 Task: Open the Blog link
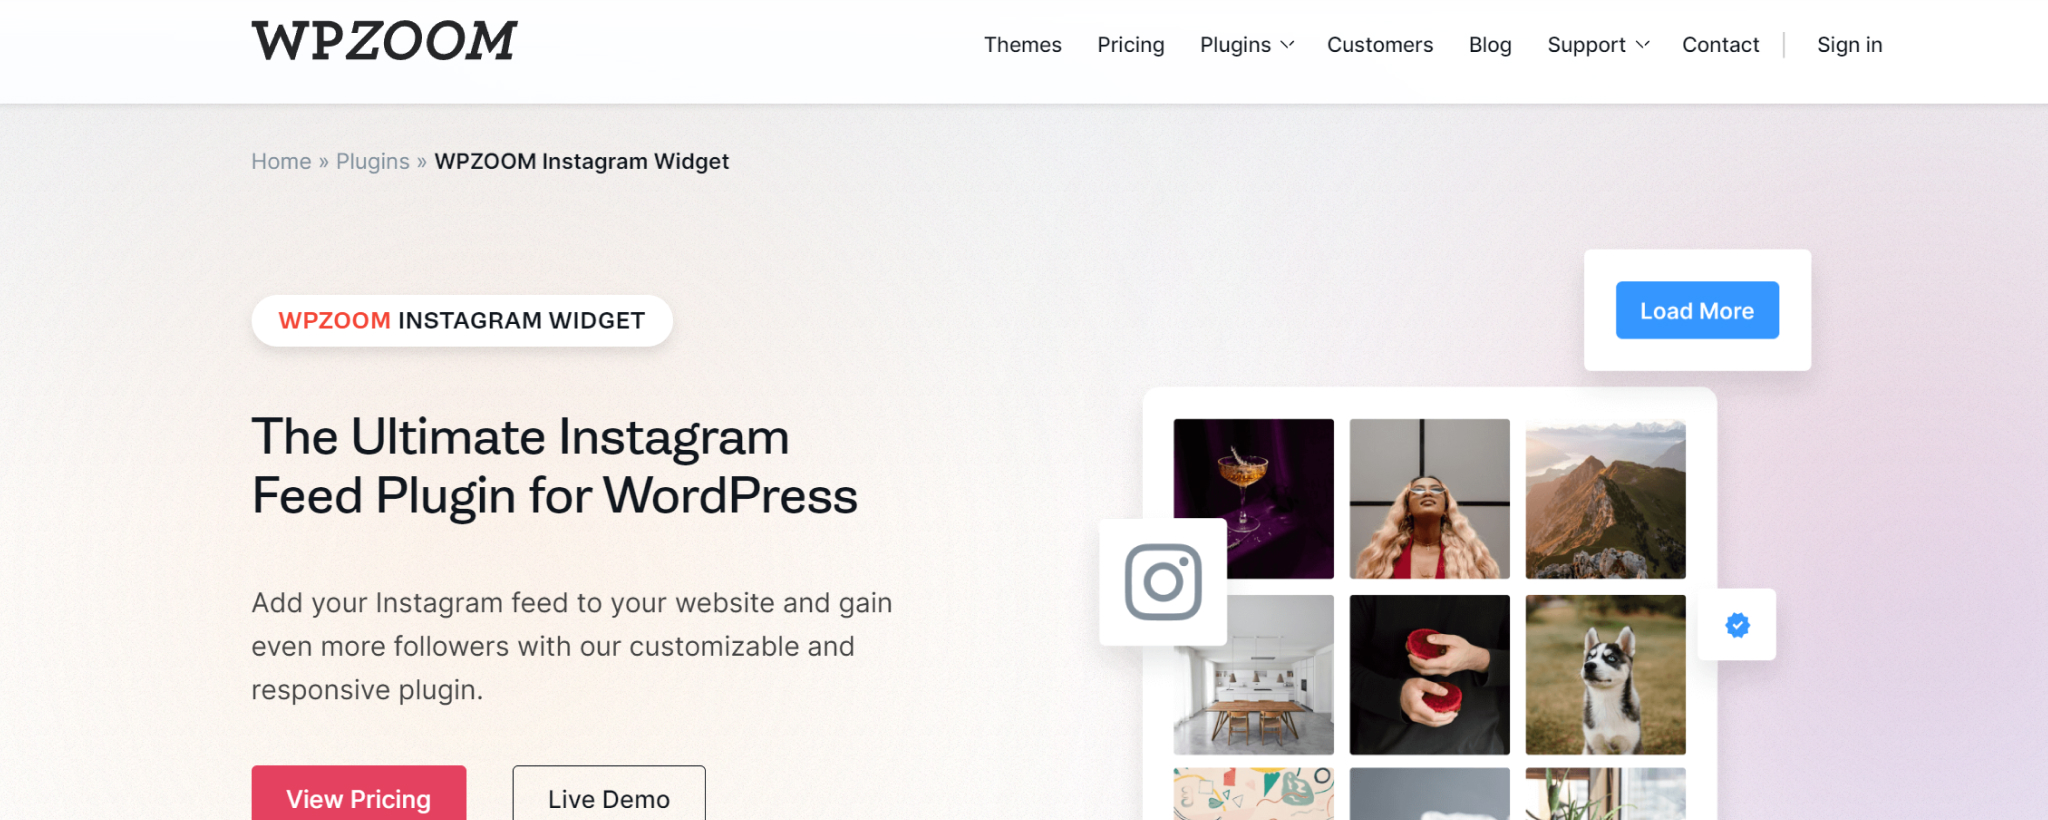coord(1490,45)
